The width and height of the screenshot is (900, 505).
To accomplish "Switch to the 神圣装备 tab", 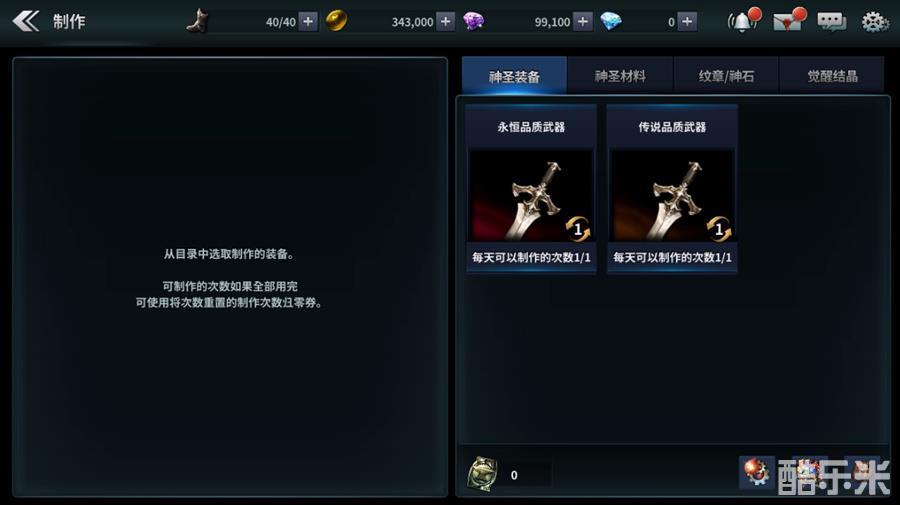I will tap(514, 75).
